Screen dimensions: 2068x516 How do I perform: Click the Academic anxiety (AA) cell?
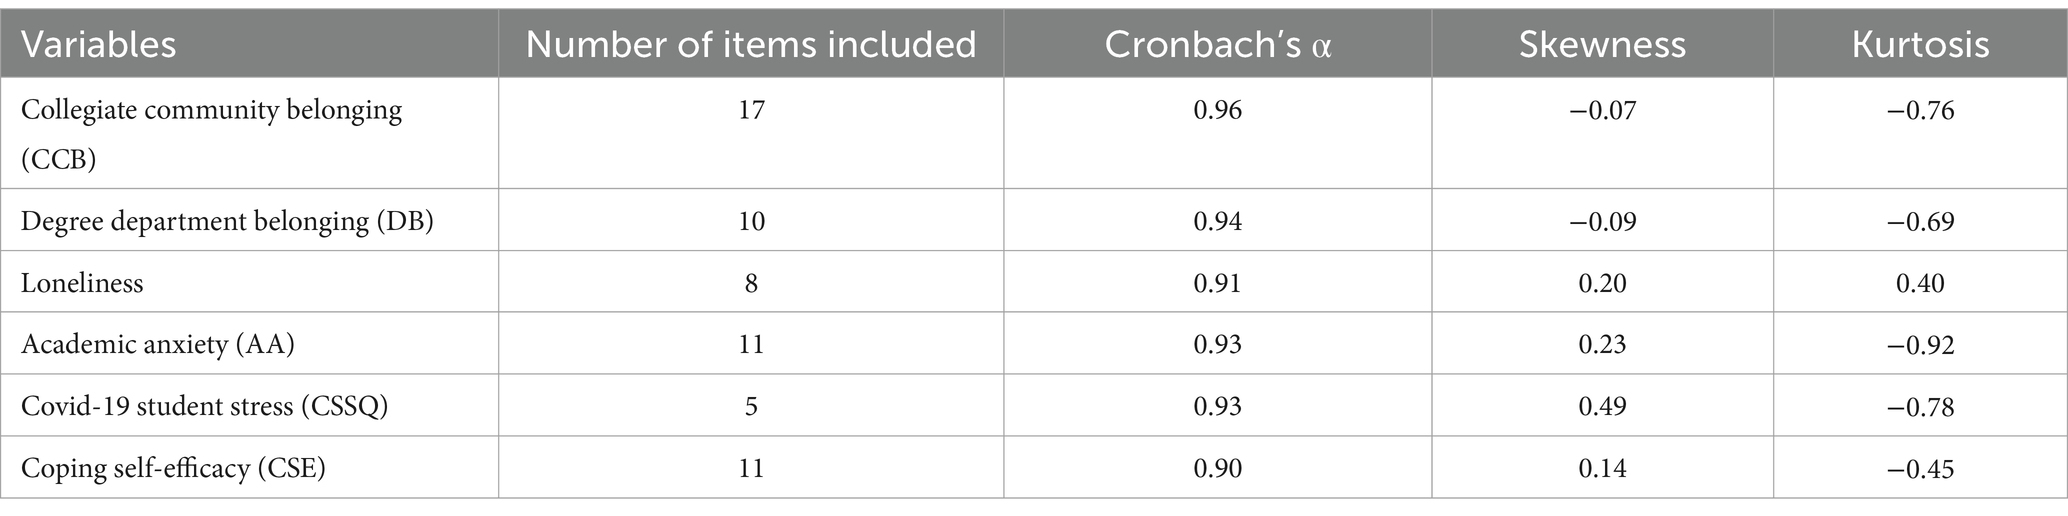[158, 344]
